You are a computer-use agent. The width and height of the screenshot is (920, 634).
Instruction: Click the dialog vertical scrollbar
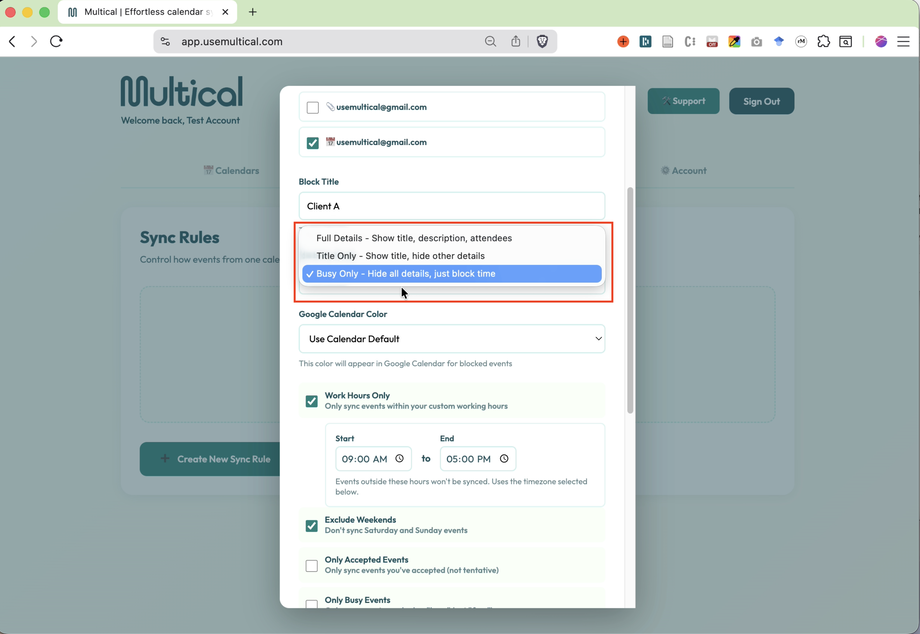630,300
